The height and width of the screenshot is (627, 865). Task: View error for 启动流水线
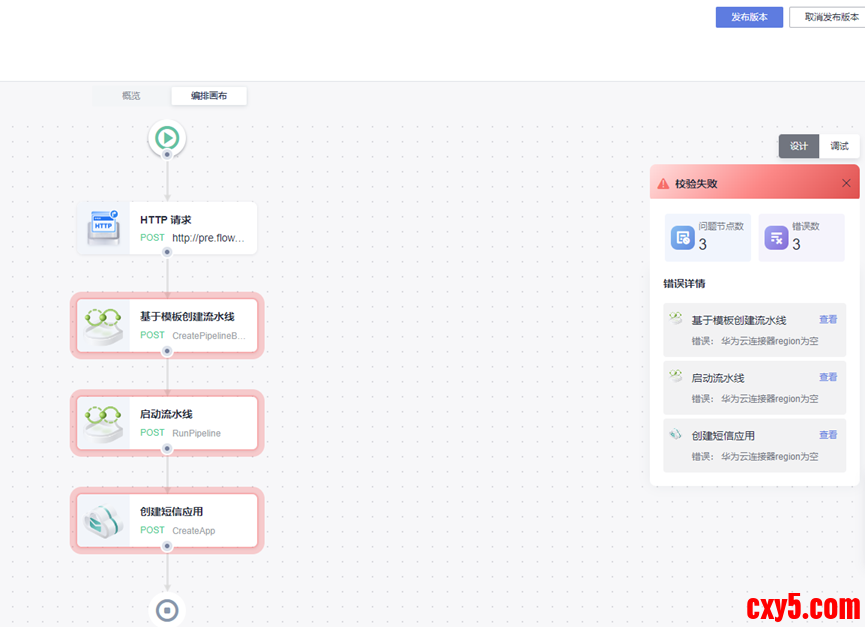coord(828,377)
